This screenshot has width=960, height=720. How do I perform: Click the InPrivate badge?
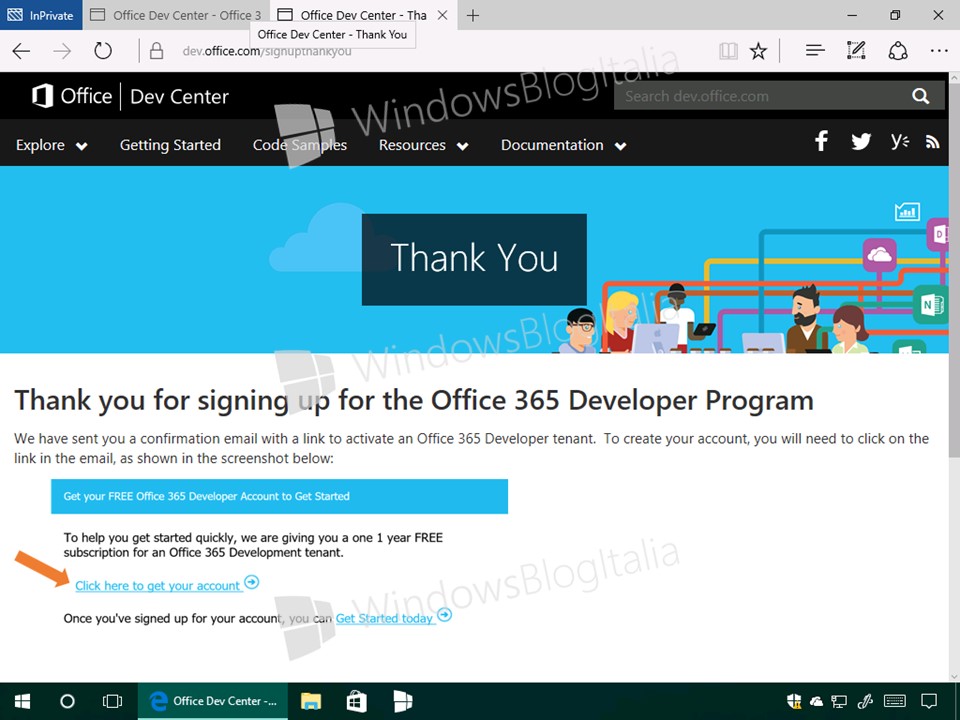click(40, 15)
